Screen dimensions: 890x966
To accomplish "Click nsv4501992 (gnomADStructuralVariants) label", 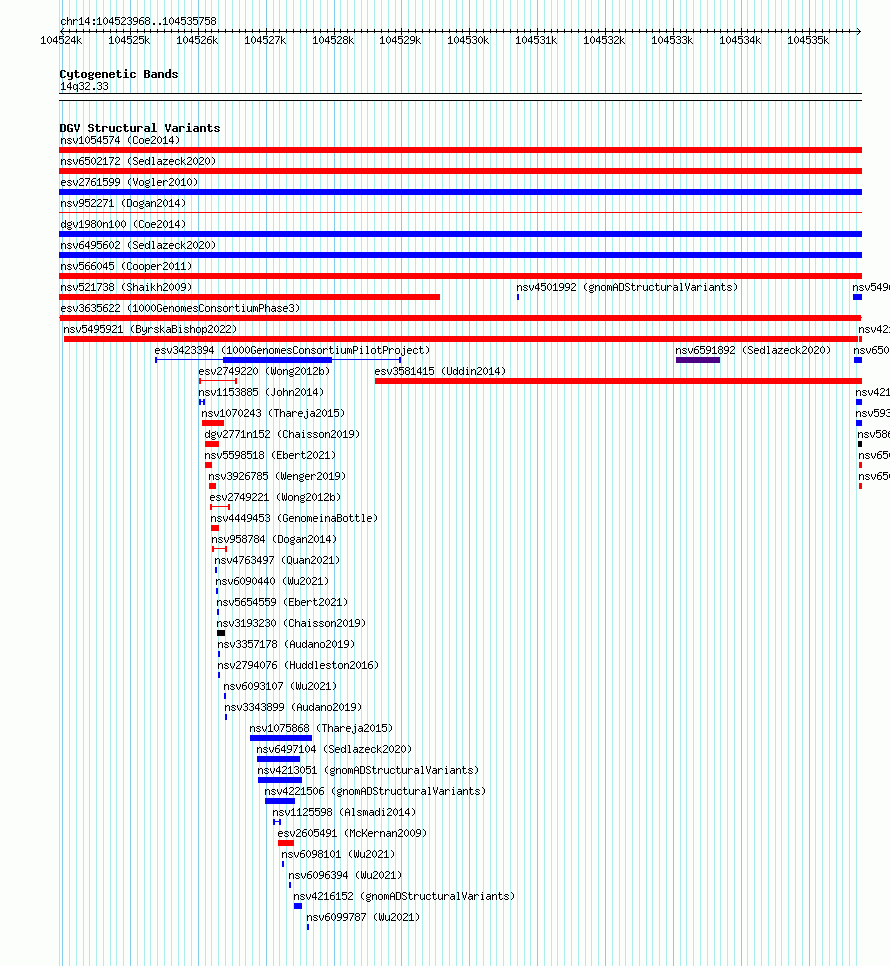I will pos(627,287).
